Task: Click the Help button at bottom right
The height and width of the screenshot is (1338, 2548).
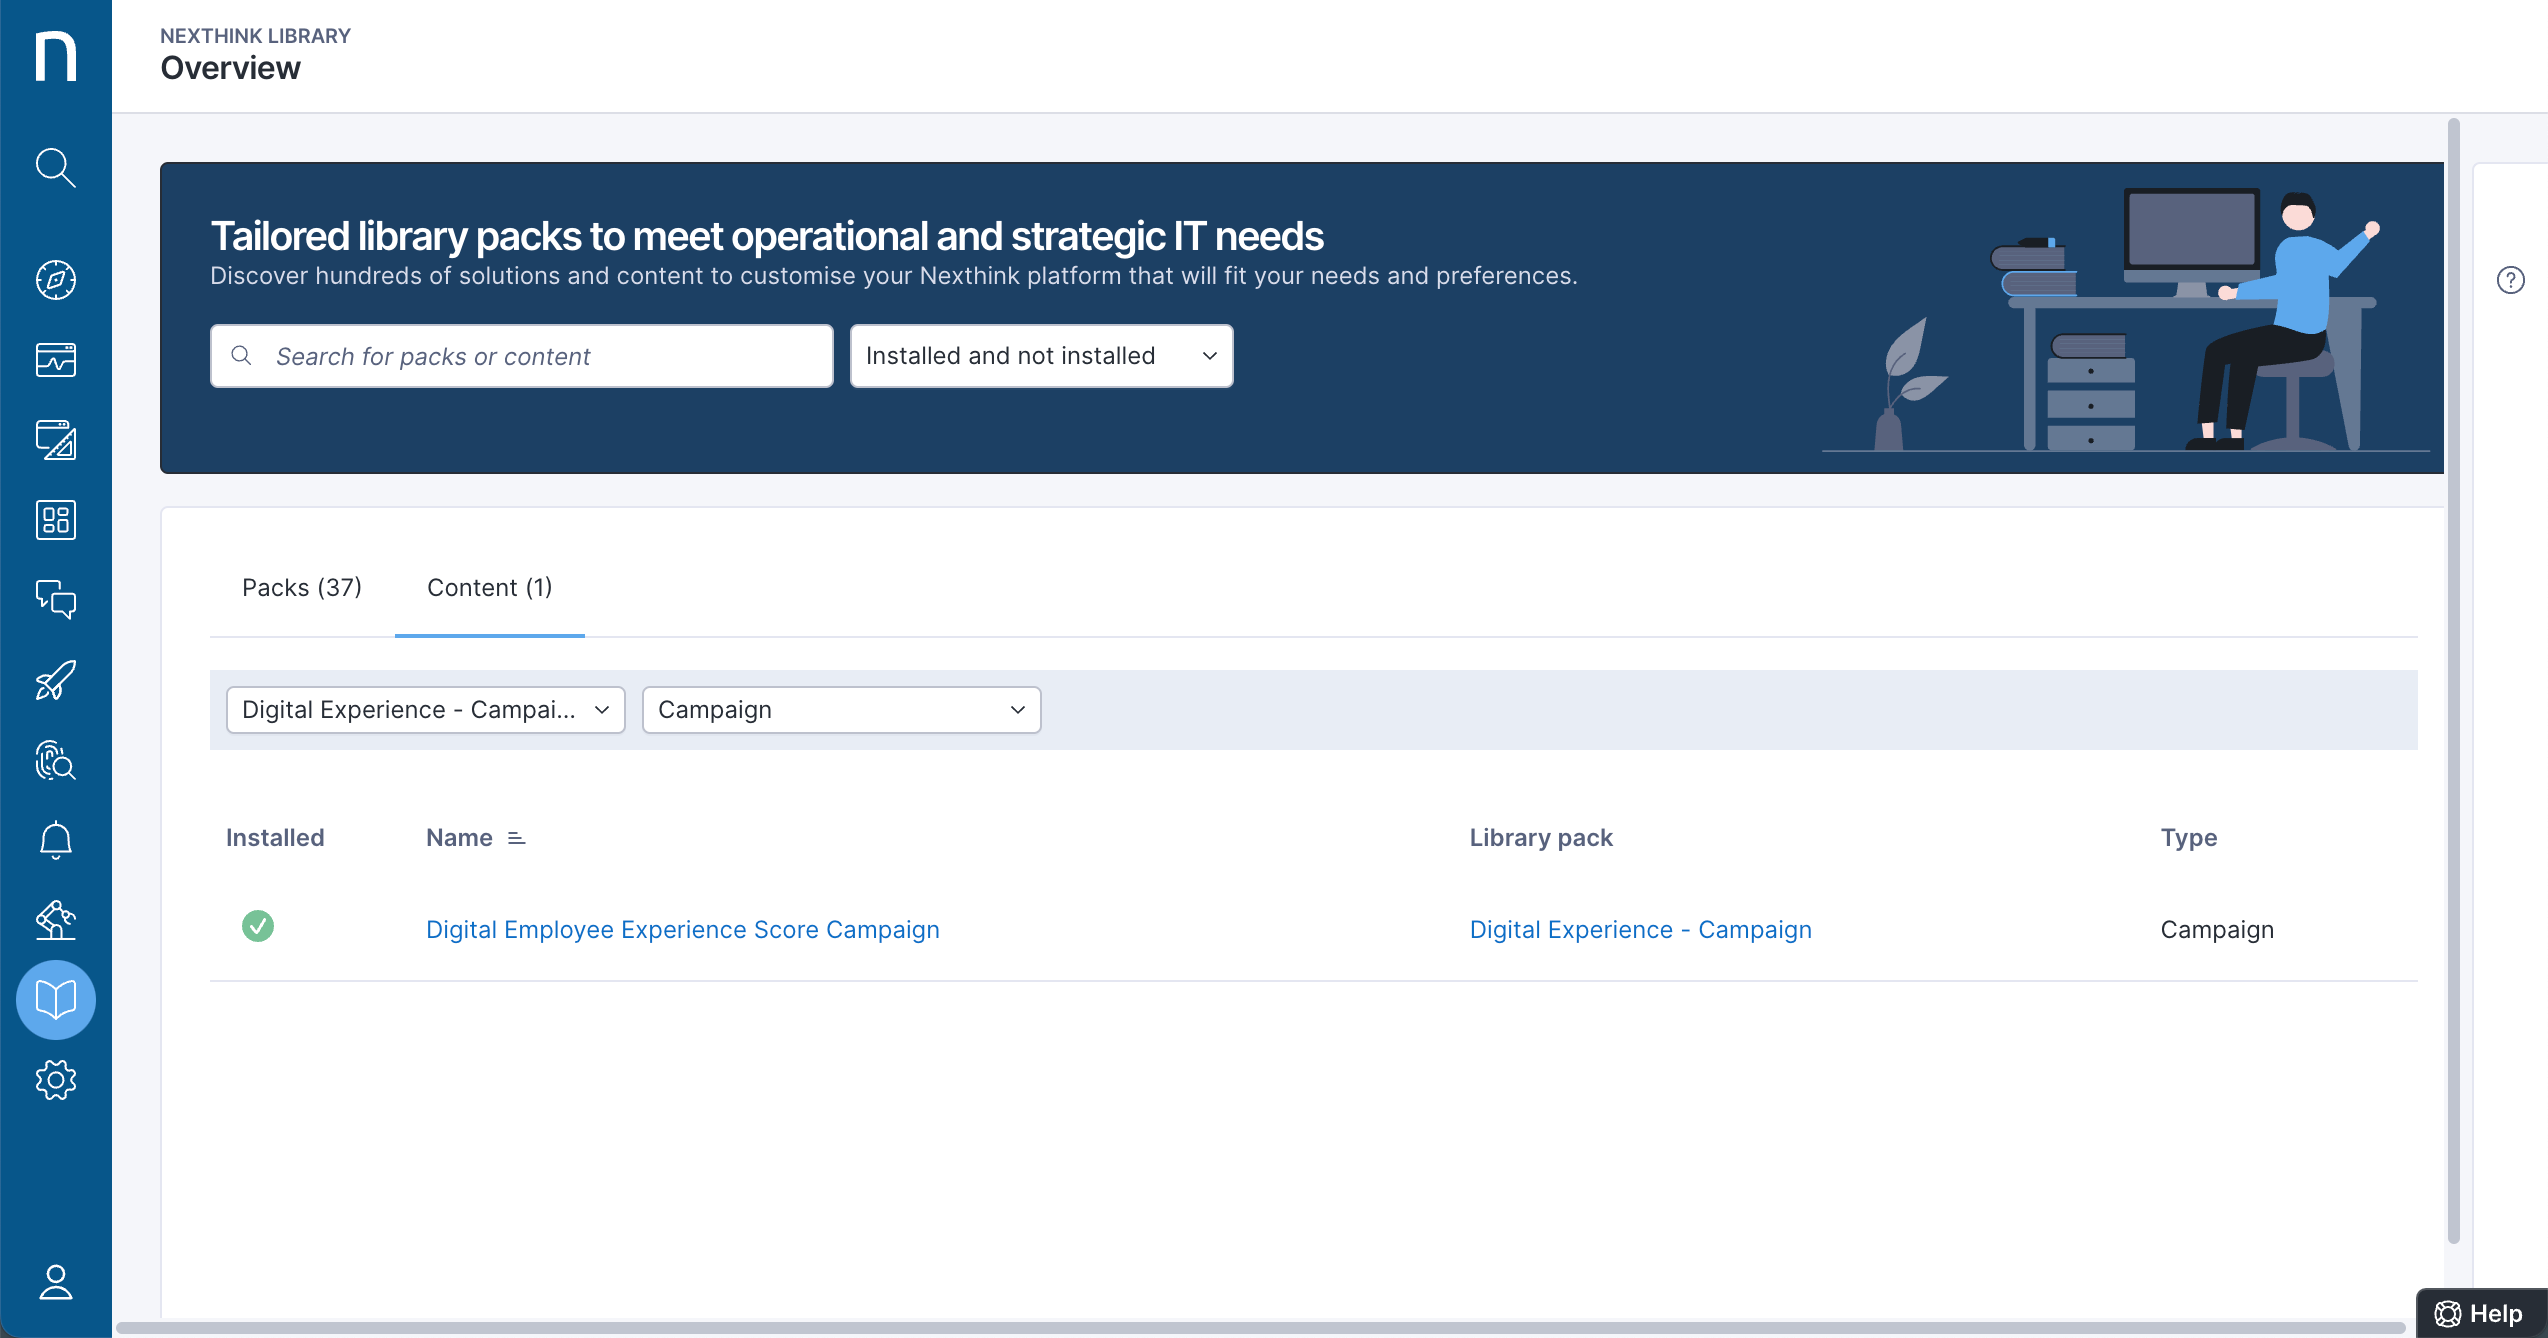Action: tap(2478, 1314)
